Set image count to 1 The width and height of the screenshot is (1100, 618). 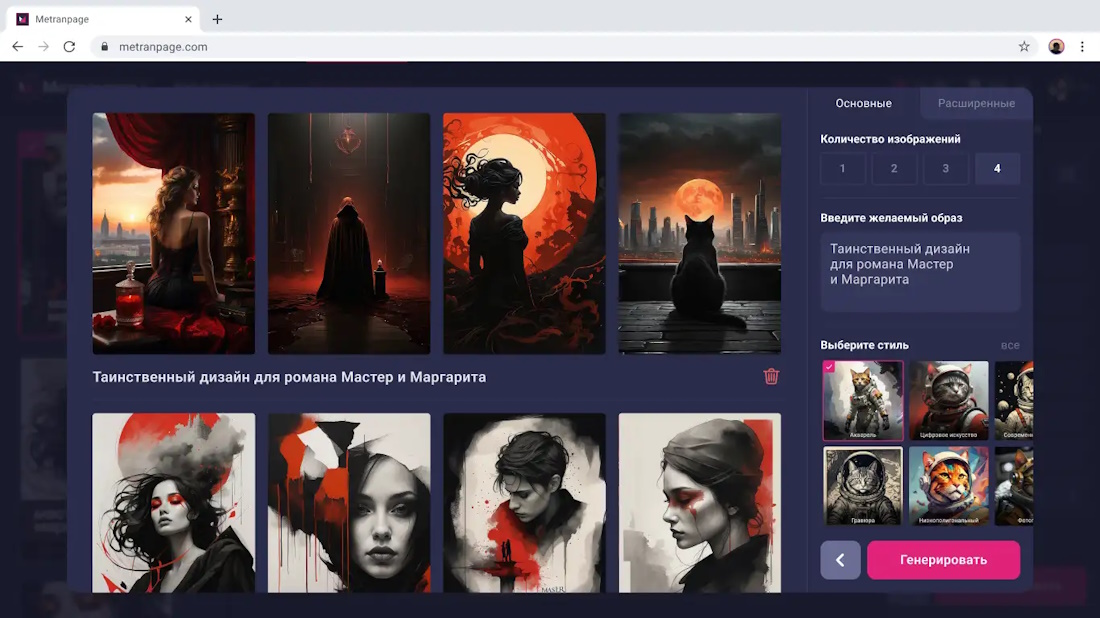point(842,169)
